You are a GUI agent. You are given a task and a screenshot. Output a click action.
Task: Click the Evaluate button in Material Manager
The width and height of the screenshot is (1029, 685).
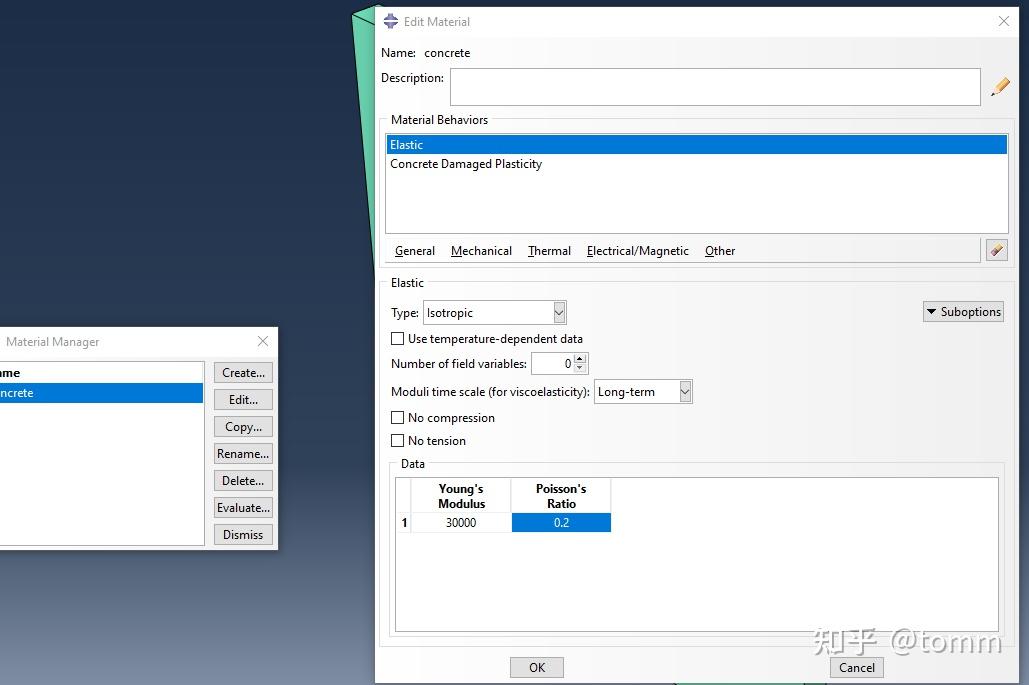[242, 507]
